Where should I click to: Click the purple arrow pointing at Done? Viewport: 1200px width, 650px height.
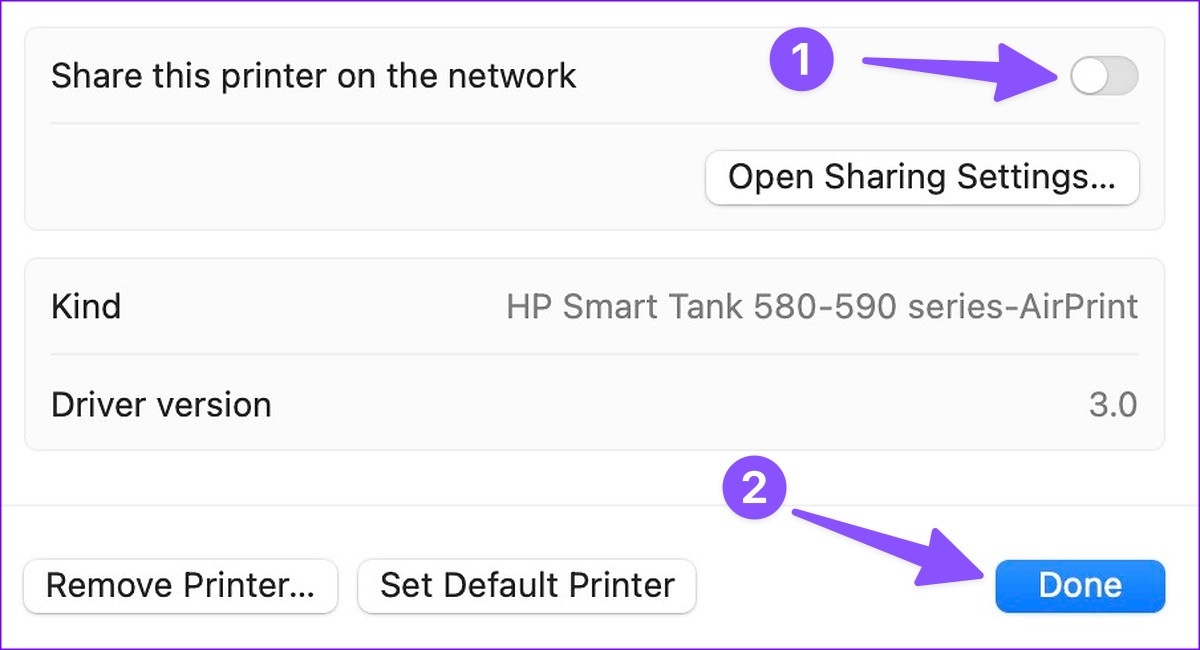click(x=880, y=545)
